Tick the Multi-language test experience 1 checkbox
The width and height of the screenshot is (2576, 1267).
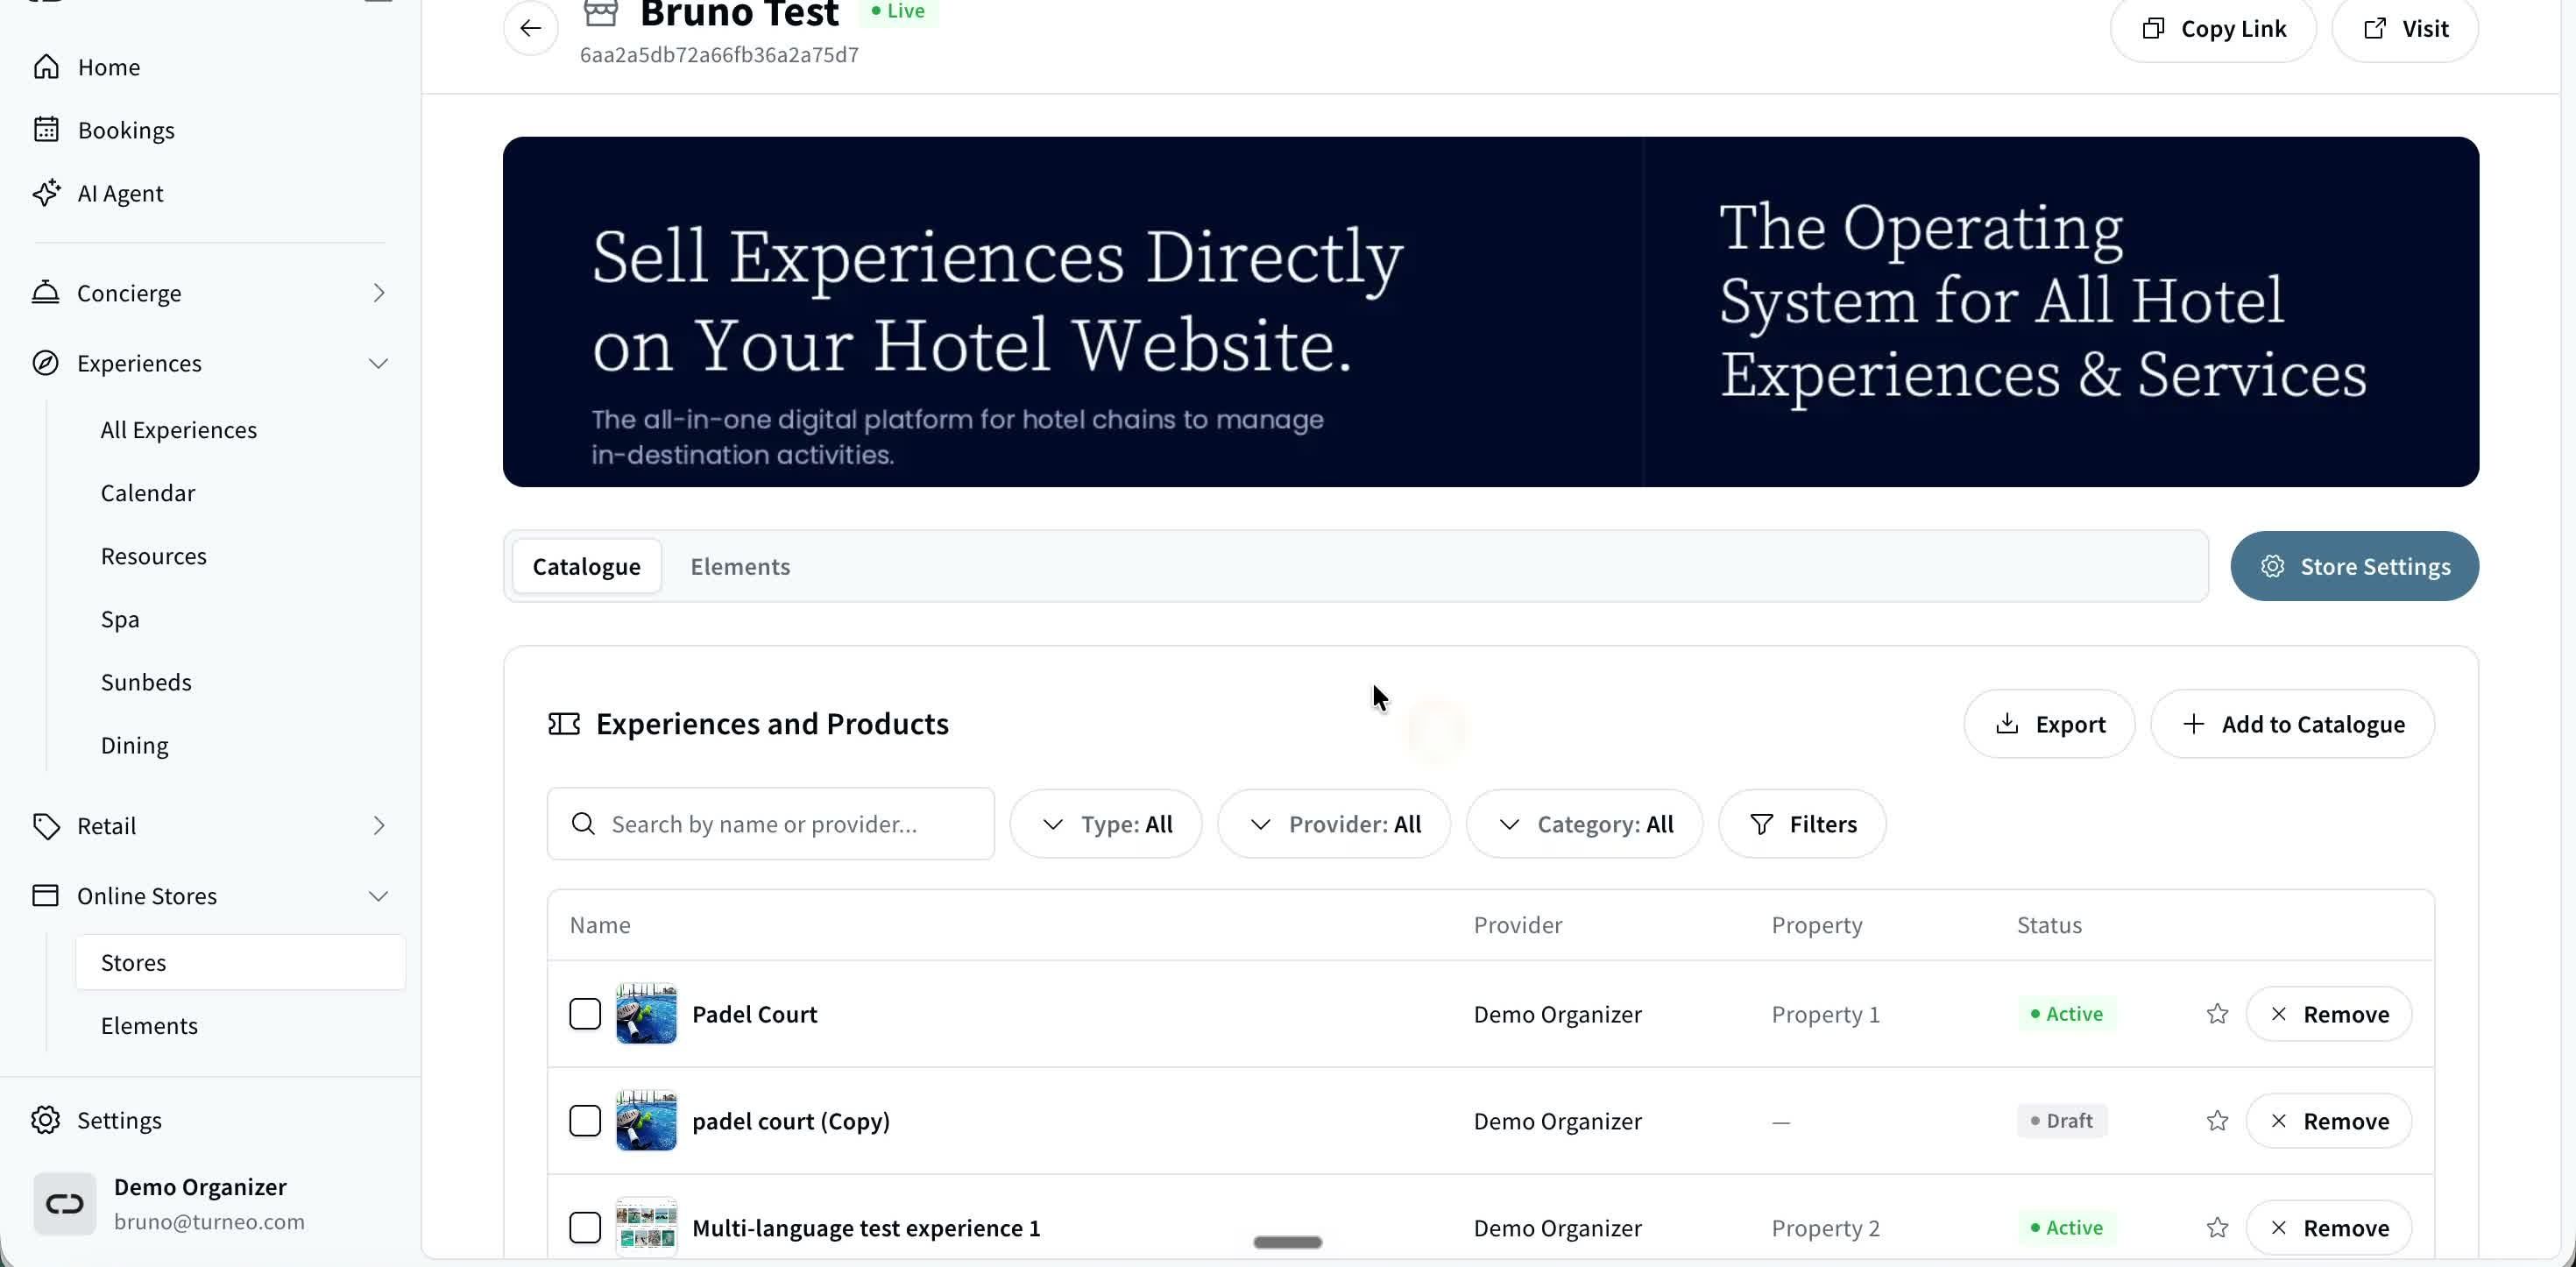(585, 1228)
